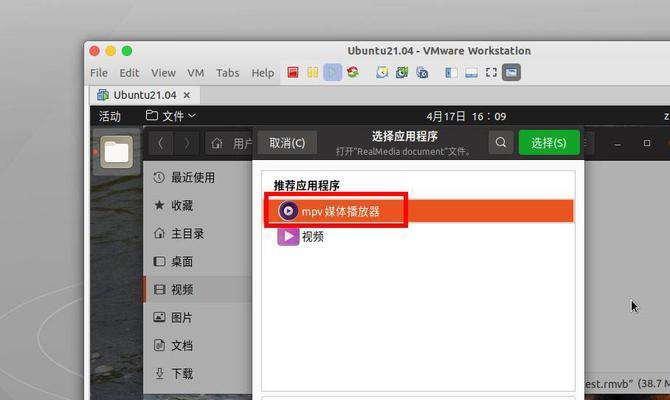This screenshot has height=400, width=670.
Task: Click the 取消(C) cancel button
Action: (x=287, y=143)
